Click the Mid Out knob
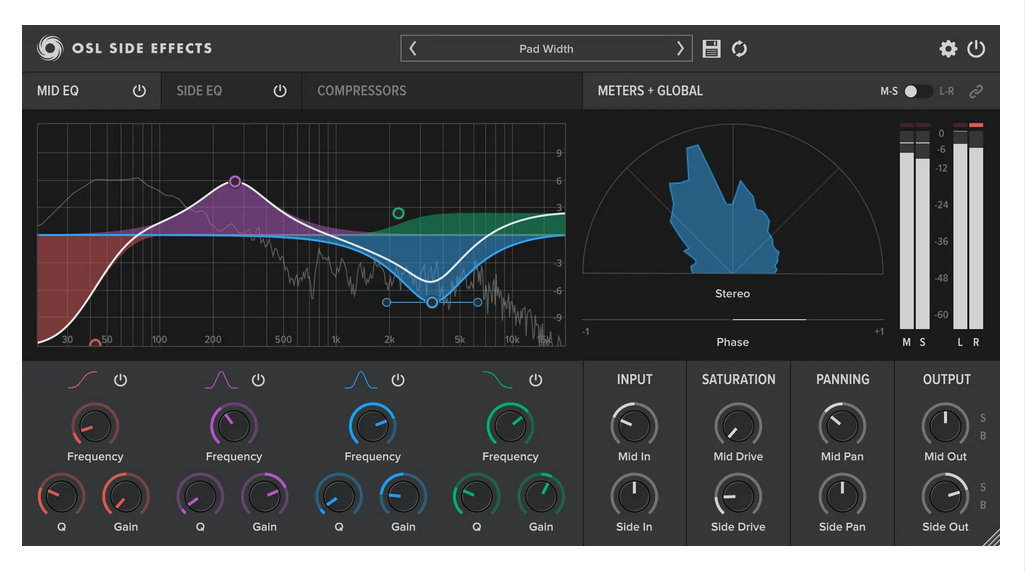 [945, 426]
